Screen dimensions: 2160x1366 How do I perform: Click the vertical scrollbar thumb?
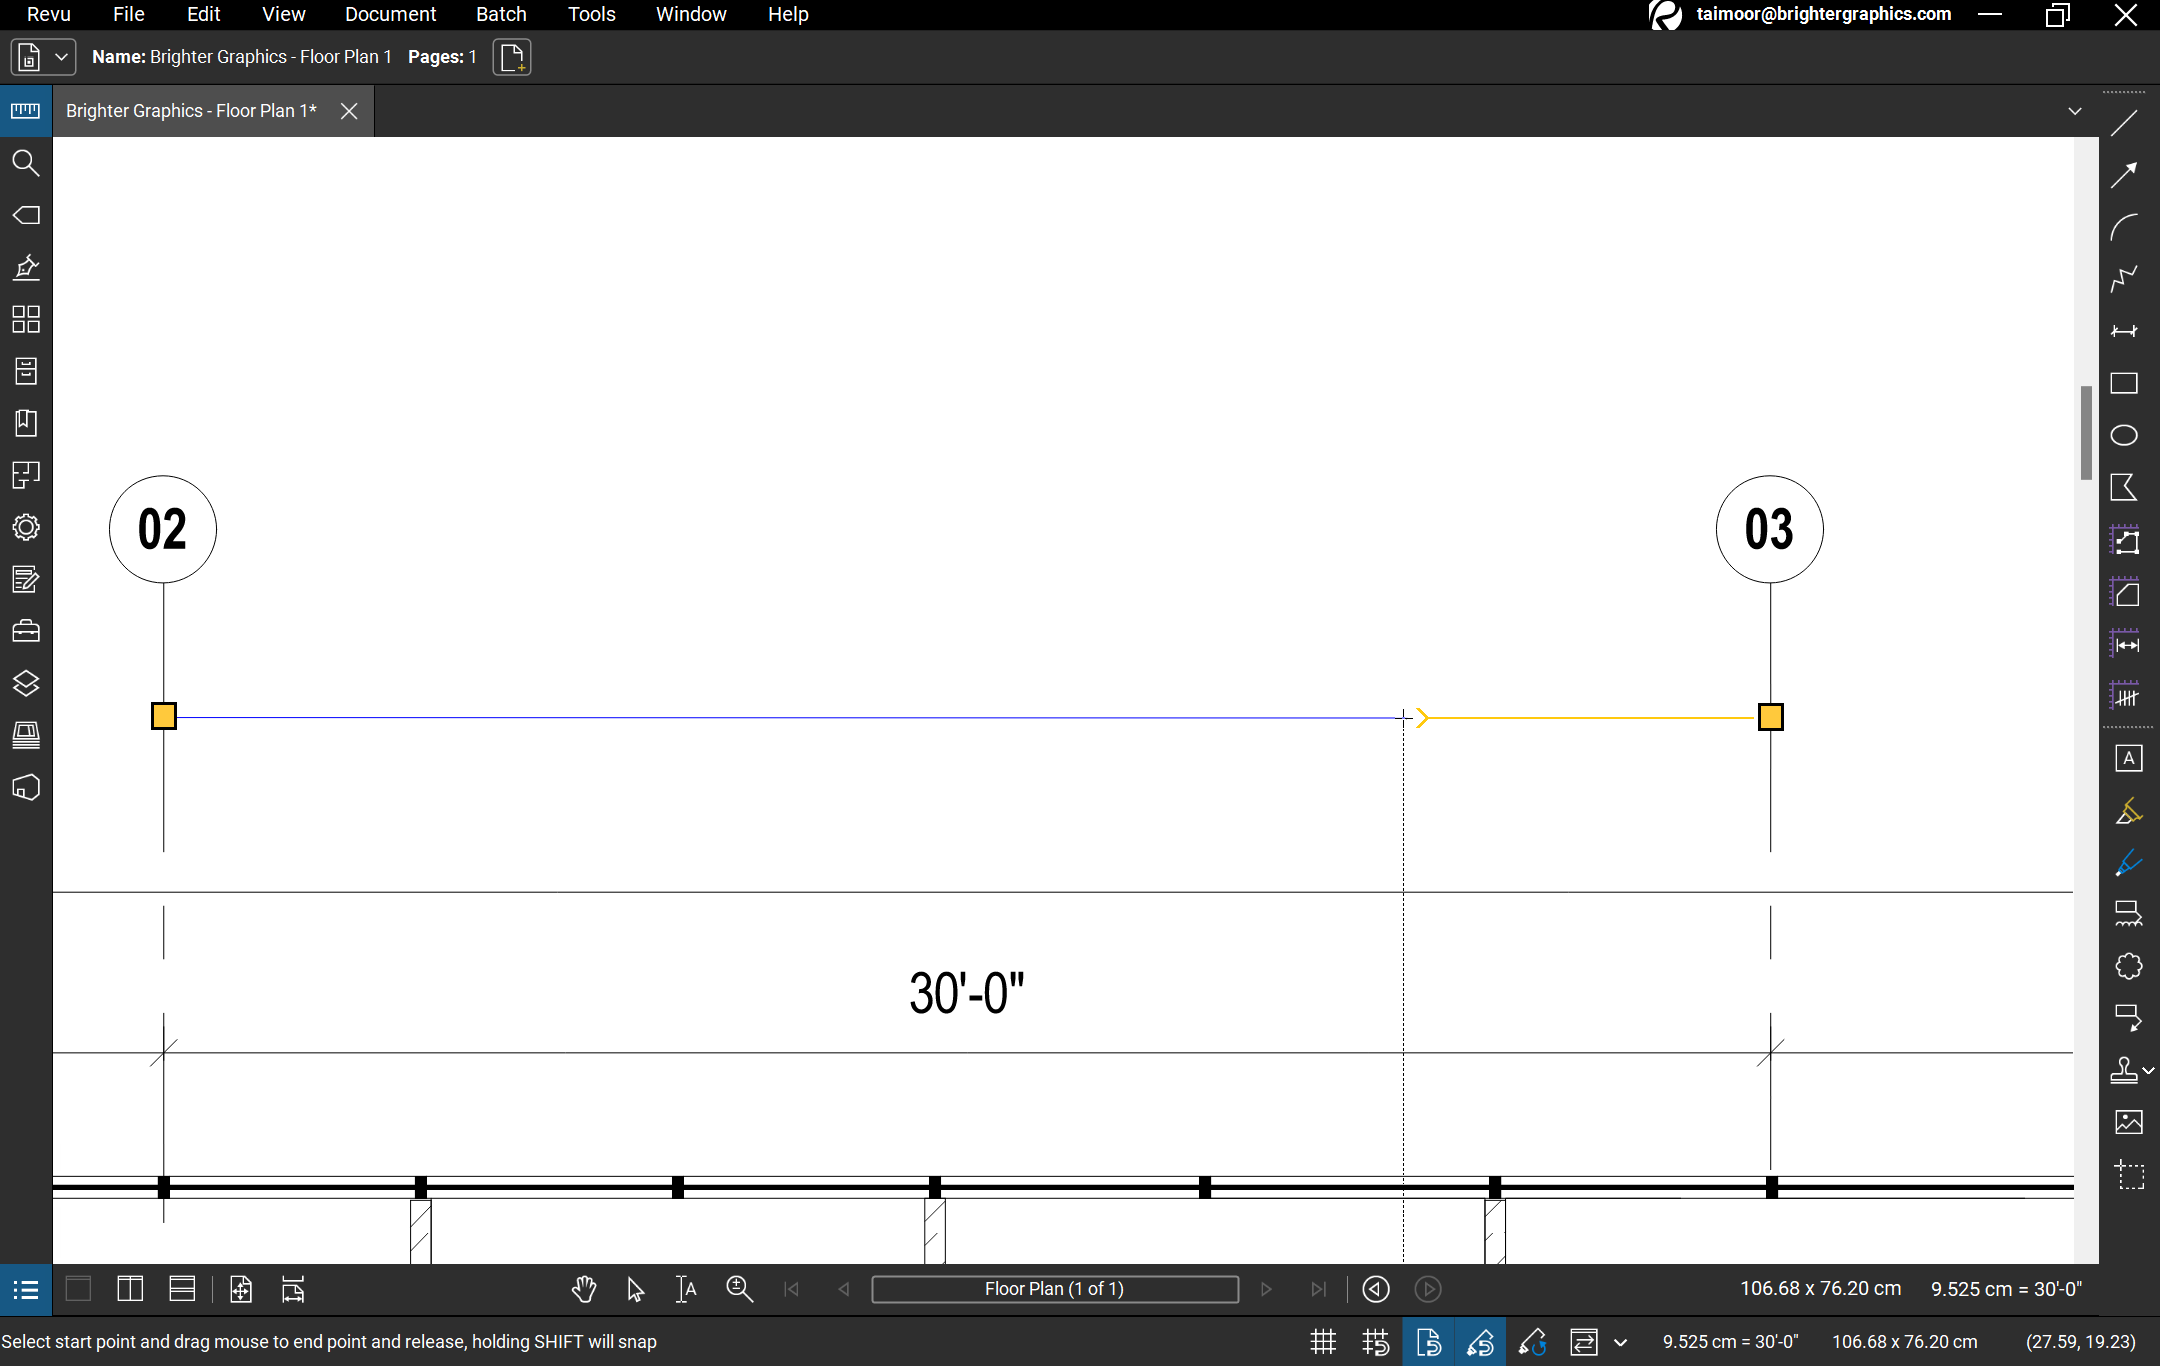click(2086, 432)
